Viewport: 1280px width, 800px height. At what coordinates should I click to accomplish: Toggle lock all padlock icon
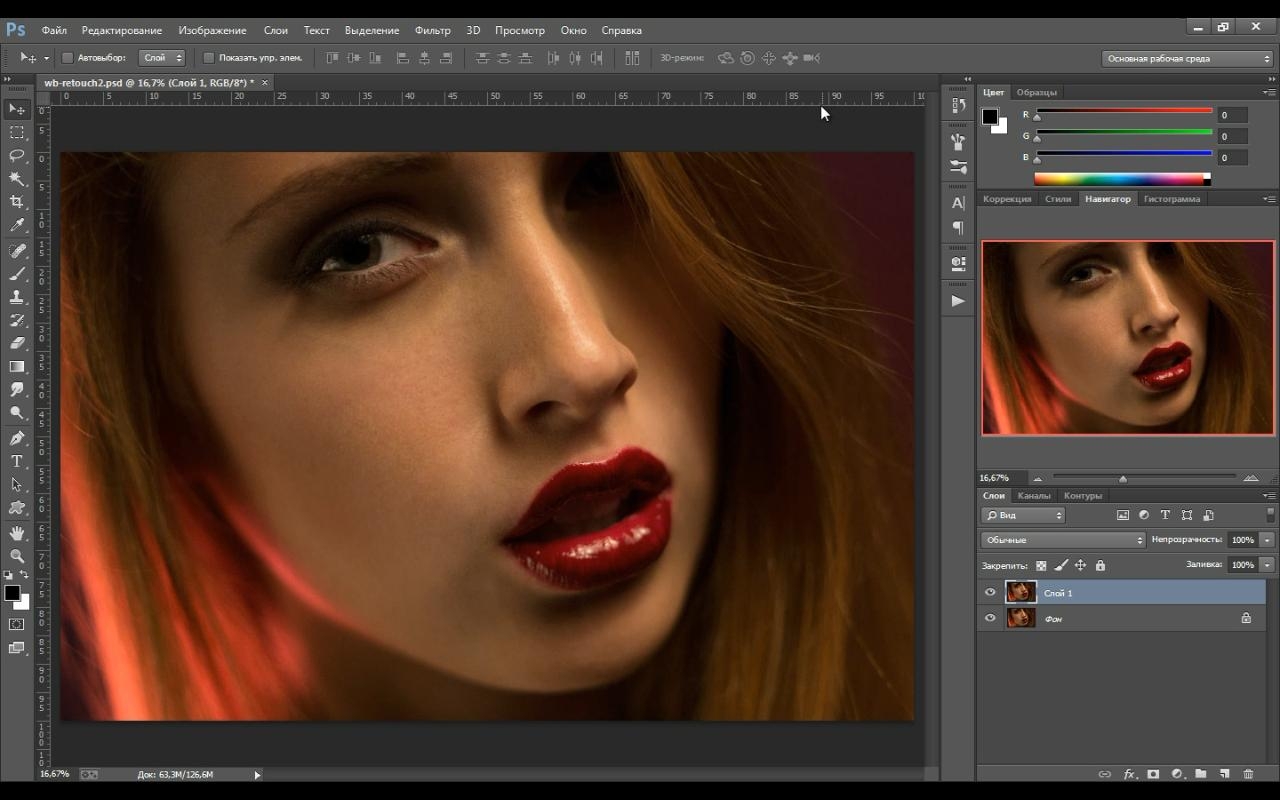(x=1100, y=565)
